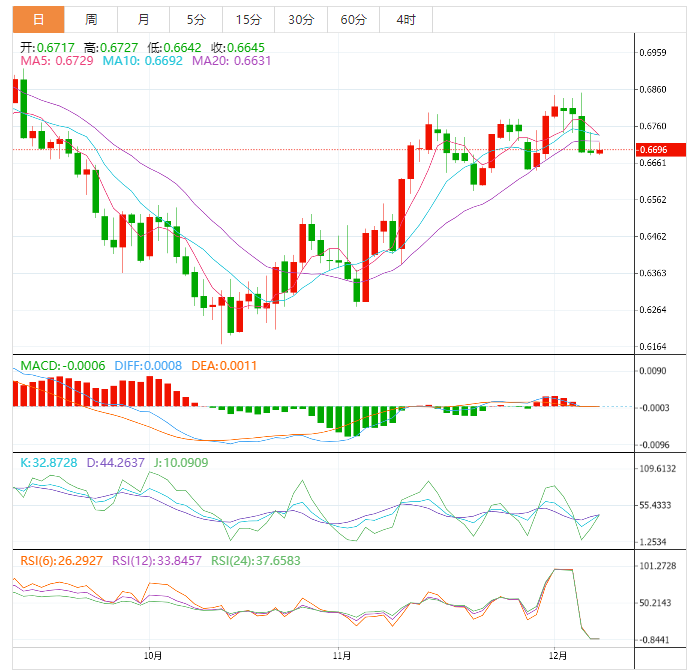Click the MA10 0.6692 legend label
This screenshot has height=672, width=695.
point(142,61)
